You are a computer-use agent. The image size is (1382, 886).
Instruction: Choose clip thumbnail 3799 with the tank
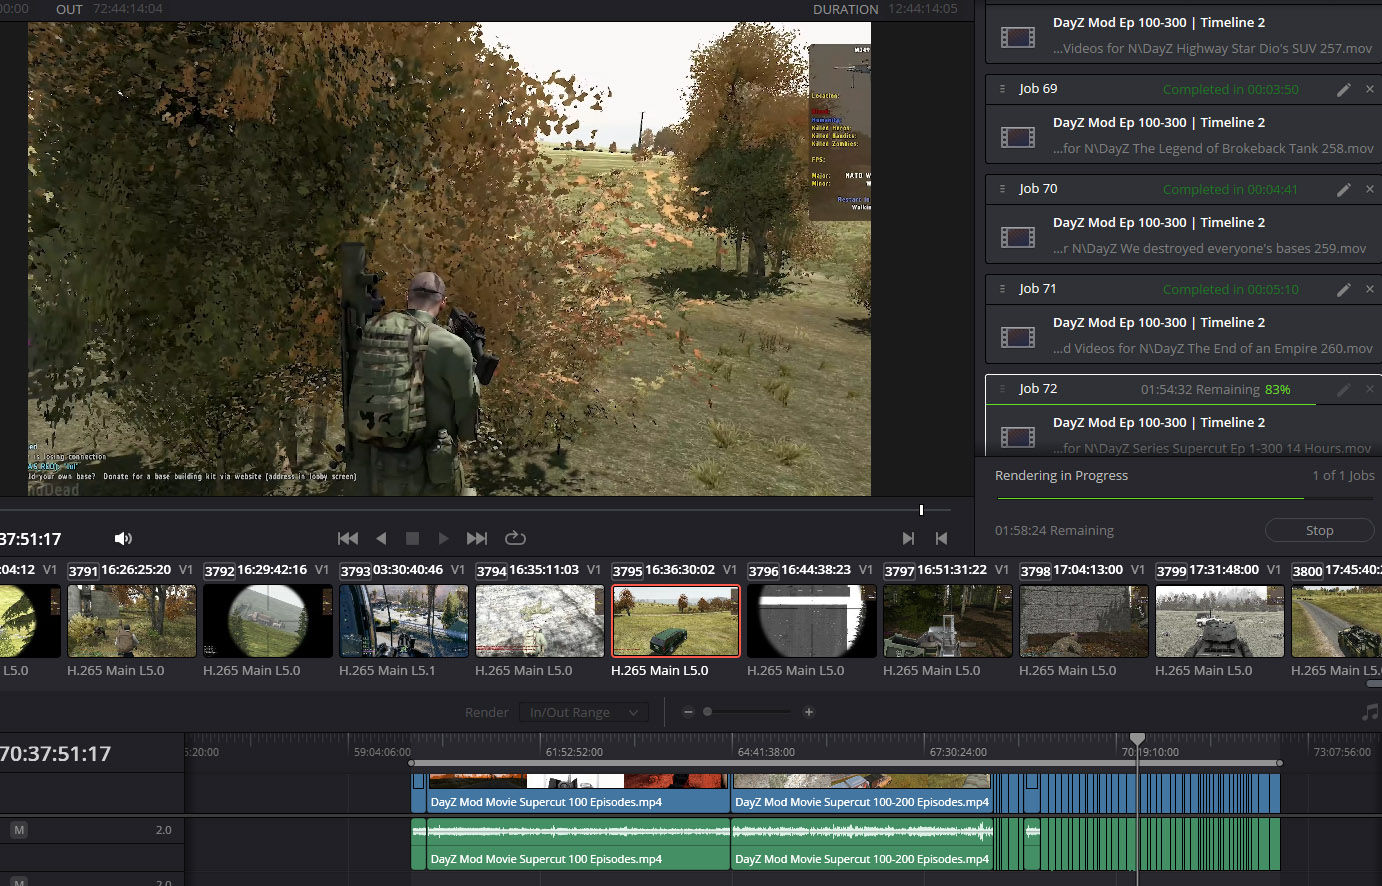1220,621
